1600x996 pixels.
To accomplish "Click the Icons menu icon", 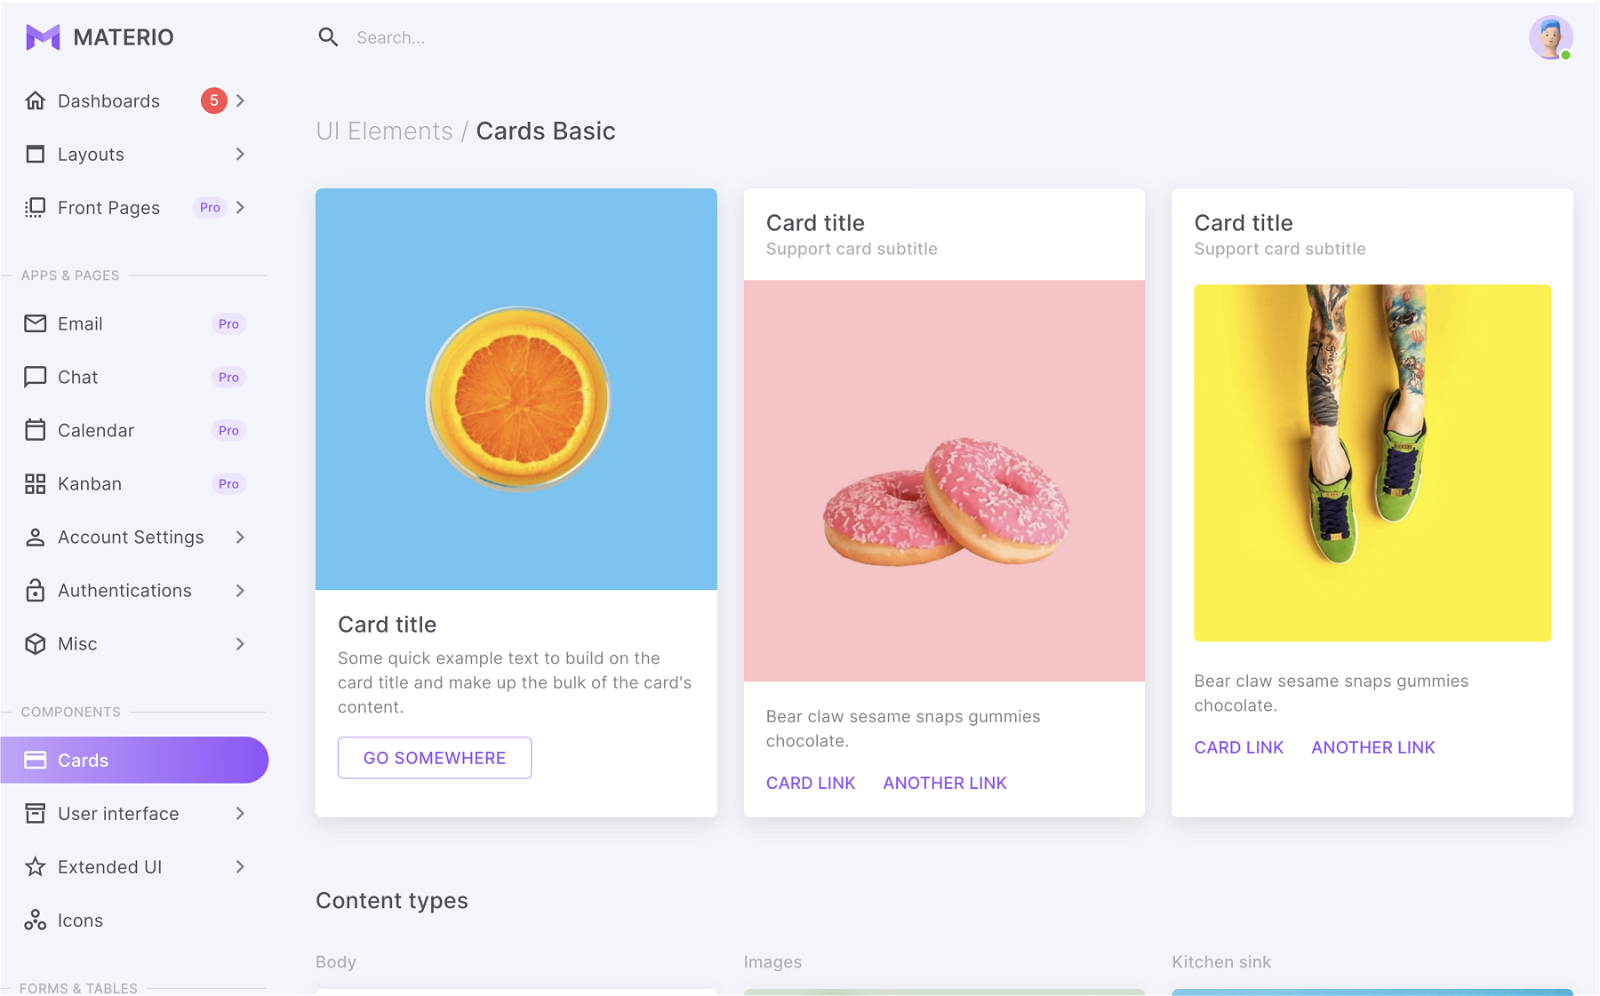I will click(35, 920).
